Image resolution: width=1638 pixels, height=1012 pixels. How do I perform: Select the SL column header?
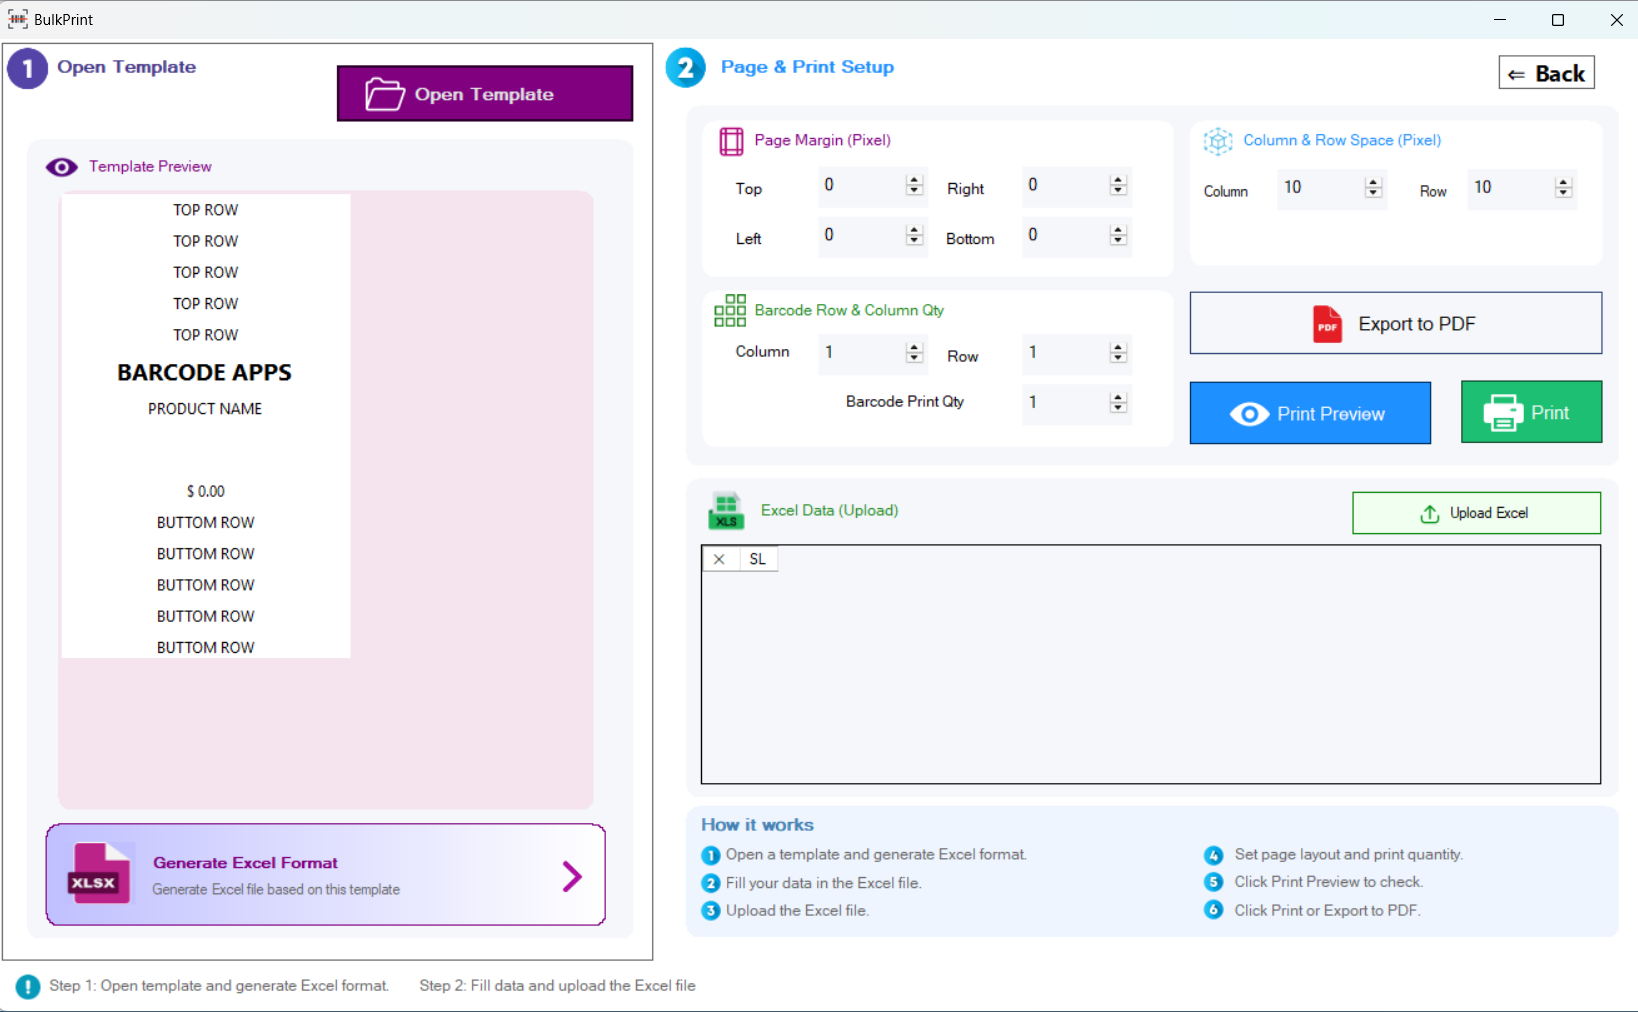[x=758, y=559]
